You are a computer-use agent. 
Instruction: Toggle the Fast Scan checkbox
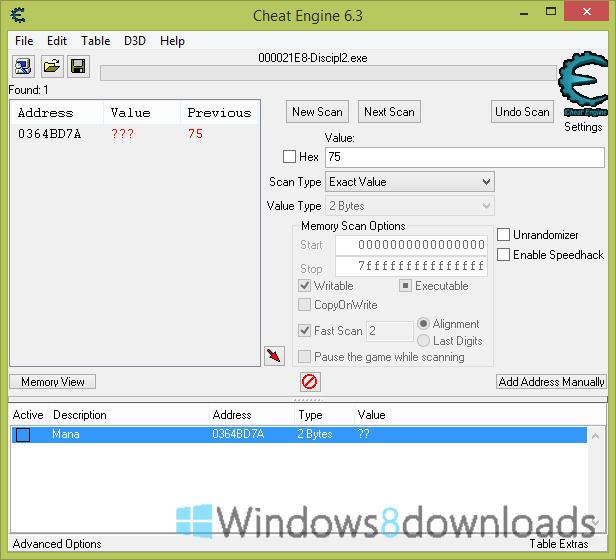point(304,330)
